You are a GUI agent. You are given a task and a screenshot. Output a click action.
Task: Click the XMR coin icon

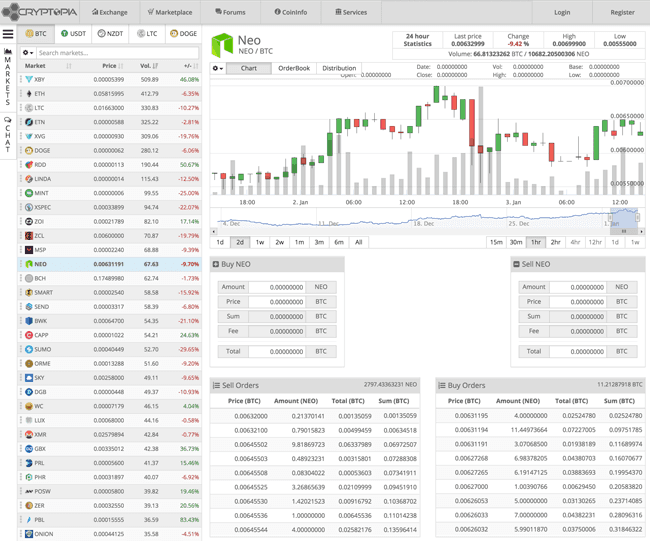pyautogui.click(x=29, y=434)
